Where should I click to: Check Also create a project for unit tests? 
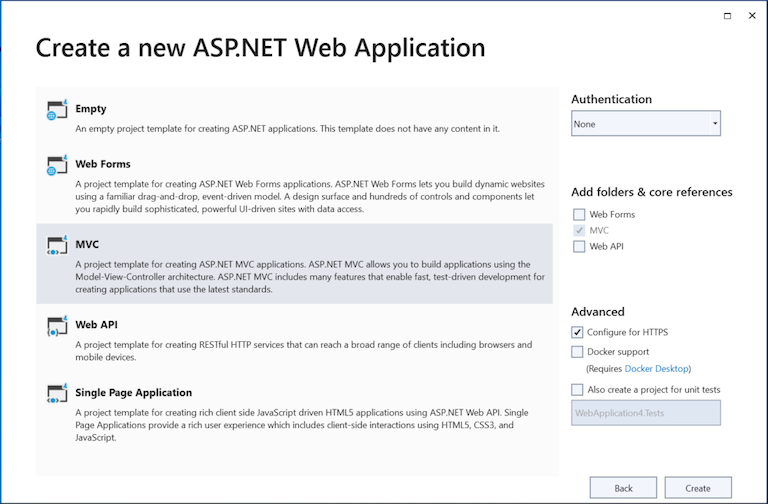(x=578, y=390)
